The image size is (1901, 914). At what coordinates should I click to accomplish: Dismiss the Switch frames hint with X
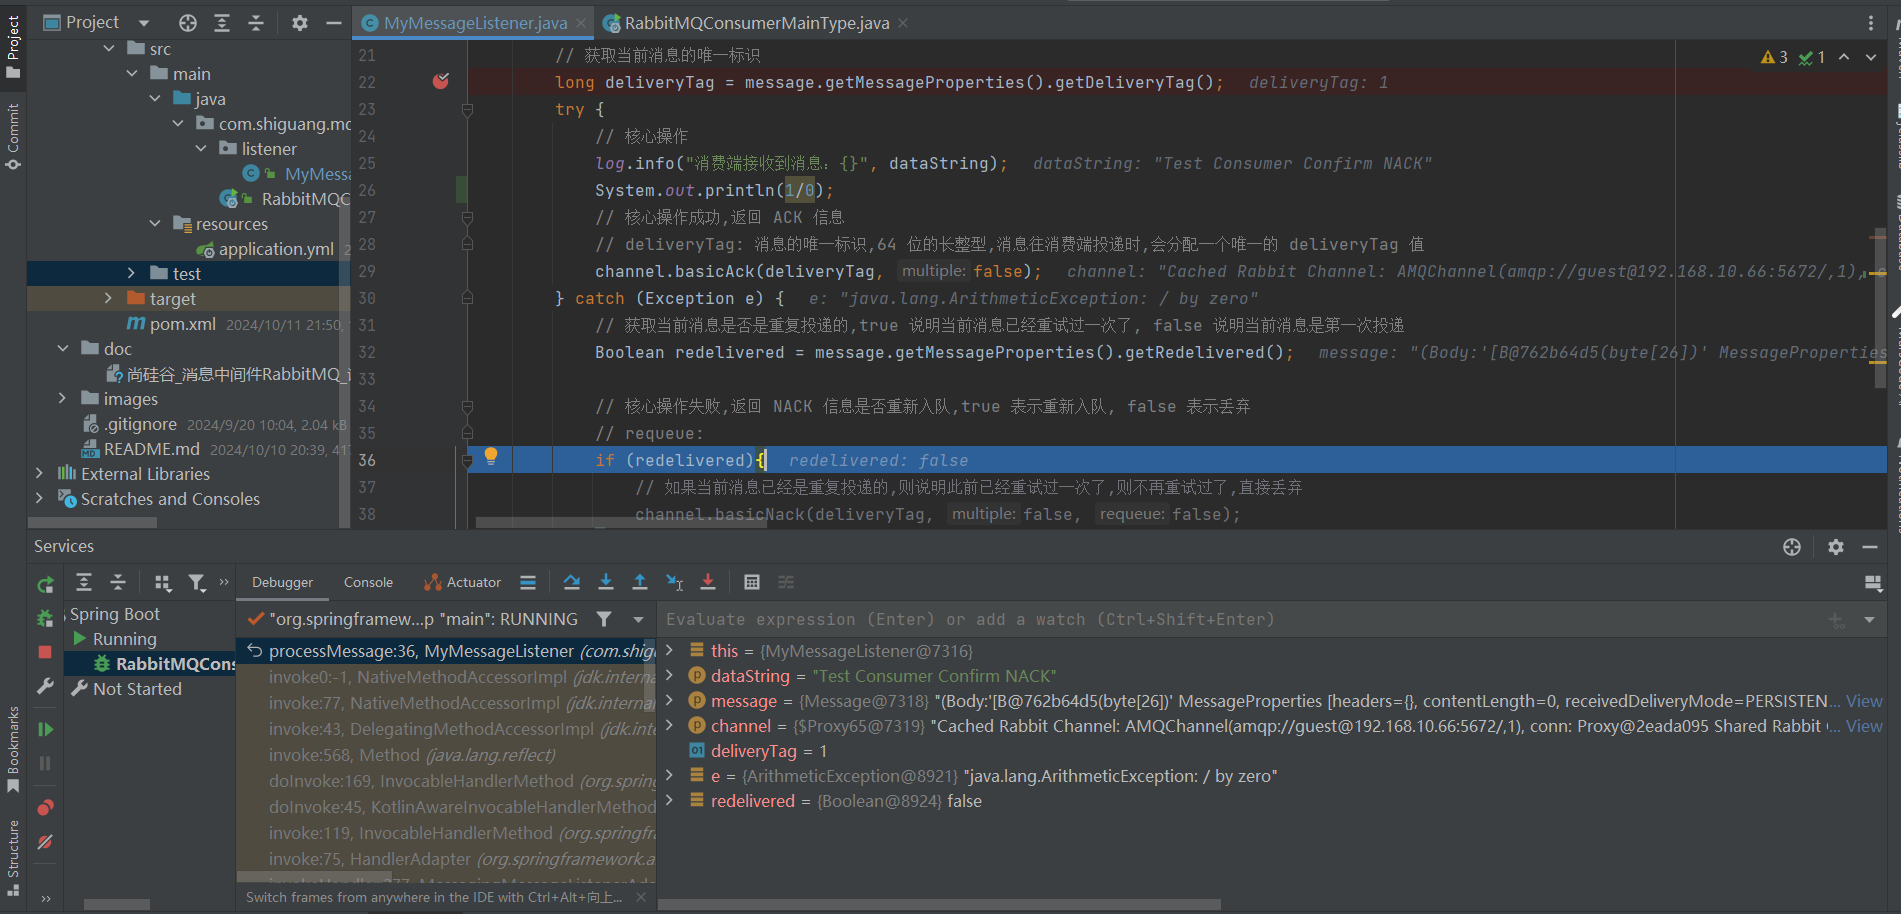tap(641, 897)
